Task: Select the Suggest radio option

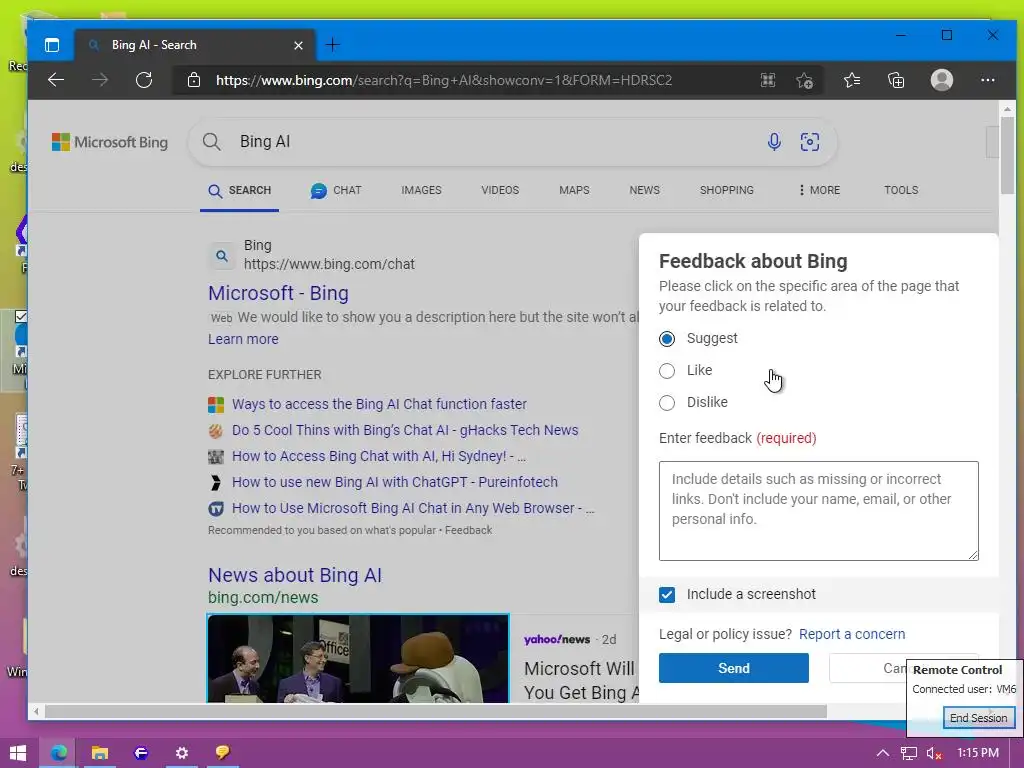Action: (667, 338)
